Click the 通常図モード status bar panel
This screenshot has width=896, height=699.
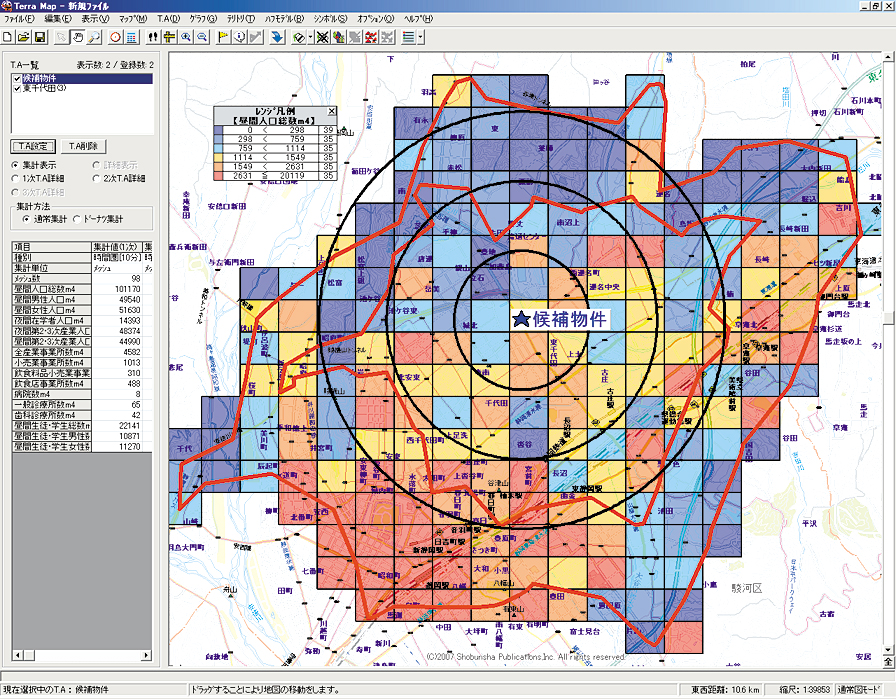coord(859,690)
